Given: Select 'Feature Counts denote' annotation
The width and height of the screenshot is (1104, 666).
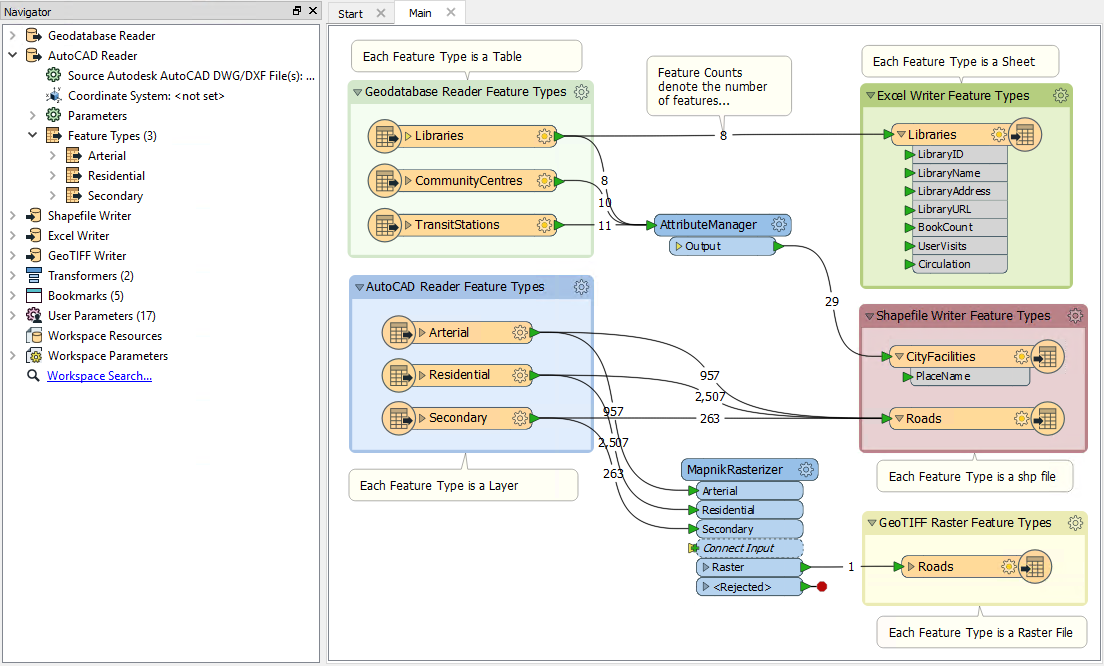Looking at the screenshot, I should (719, 87).
